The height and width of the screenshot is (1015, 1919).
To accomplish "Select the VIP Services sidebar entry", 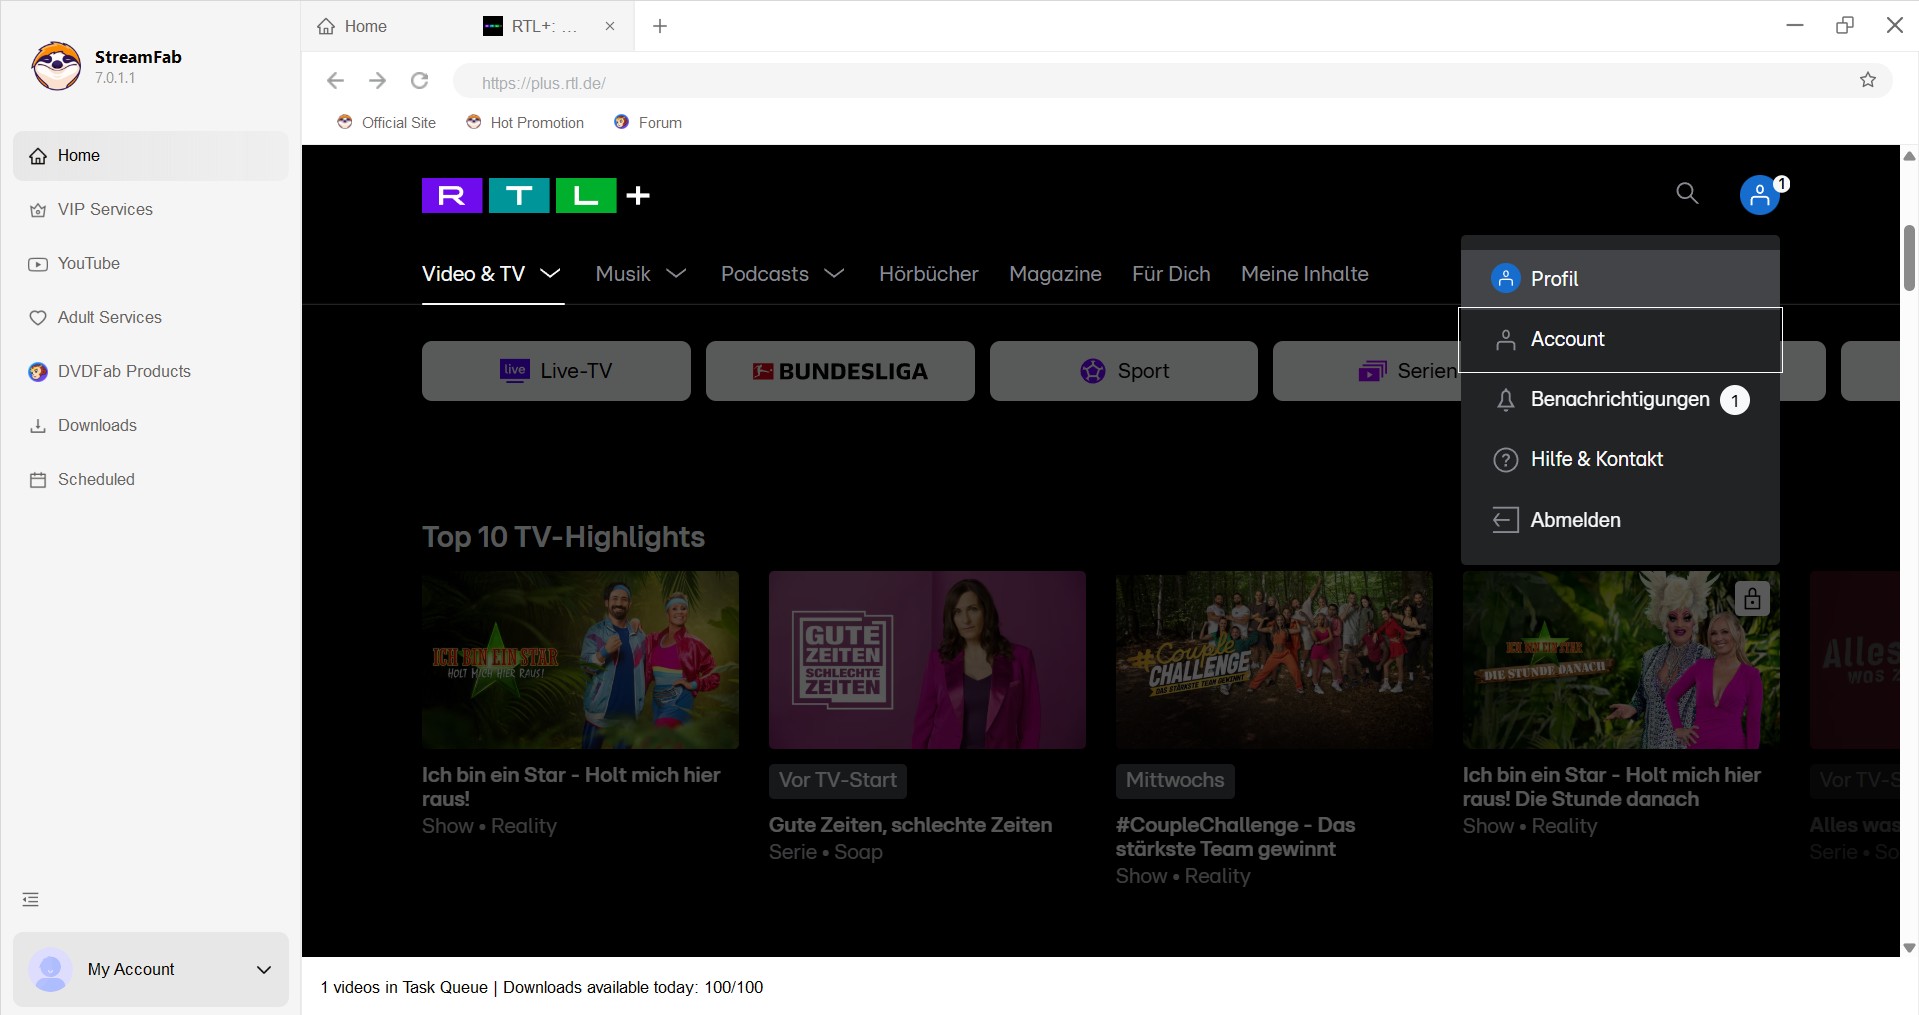I will 104,209.
